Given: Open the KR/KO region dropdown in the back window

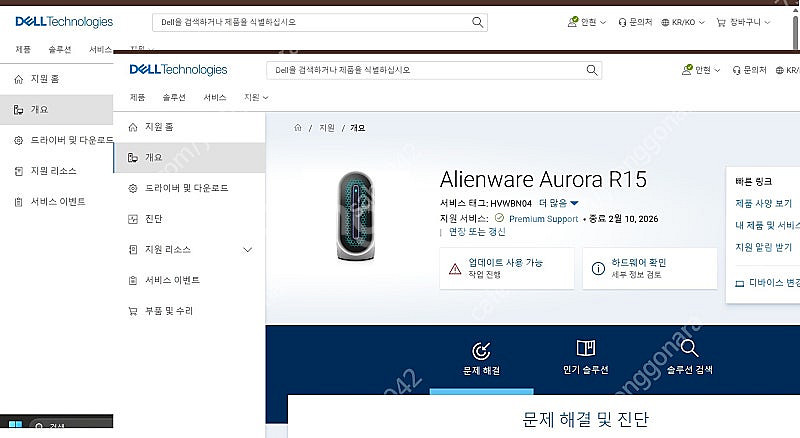Looking at the screenshot, I should [x=683, y=22].
